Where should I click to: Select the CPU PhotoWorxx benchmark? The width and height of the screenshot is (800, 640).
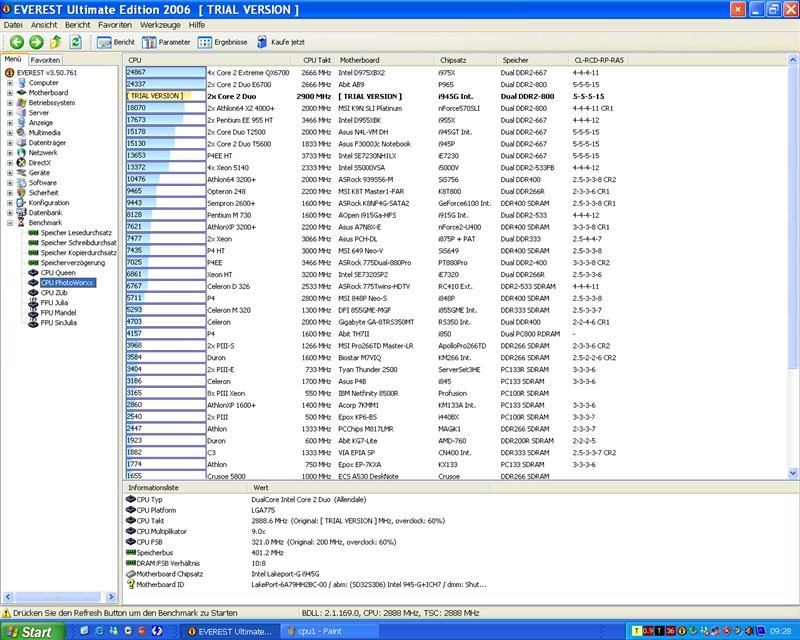pyautogui.click(x=67, y=283)
